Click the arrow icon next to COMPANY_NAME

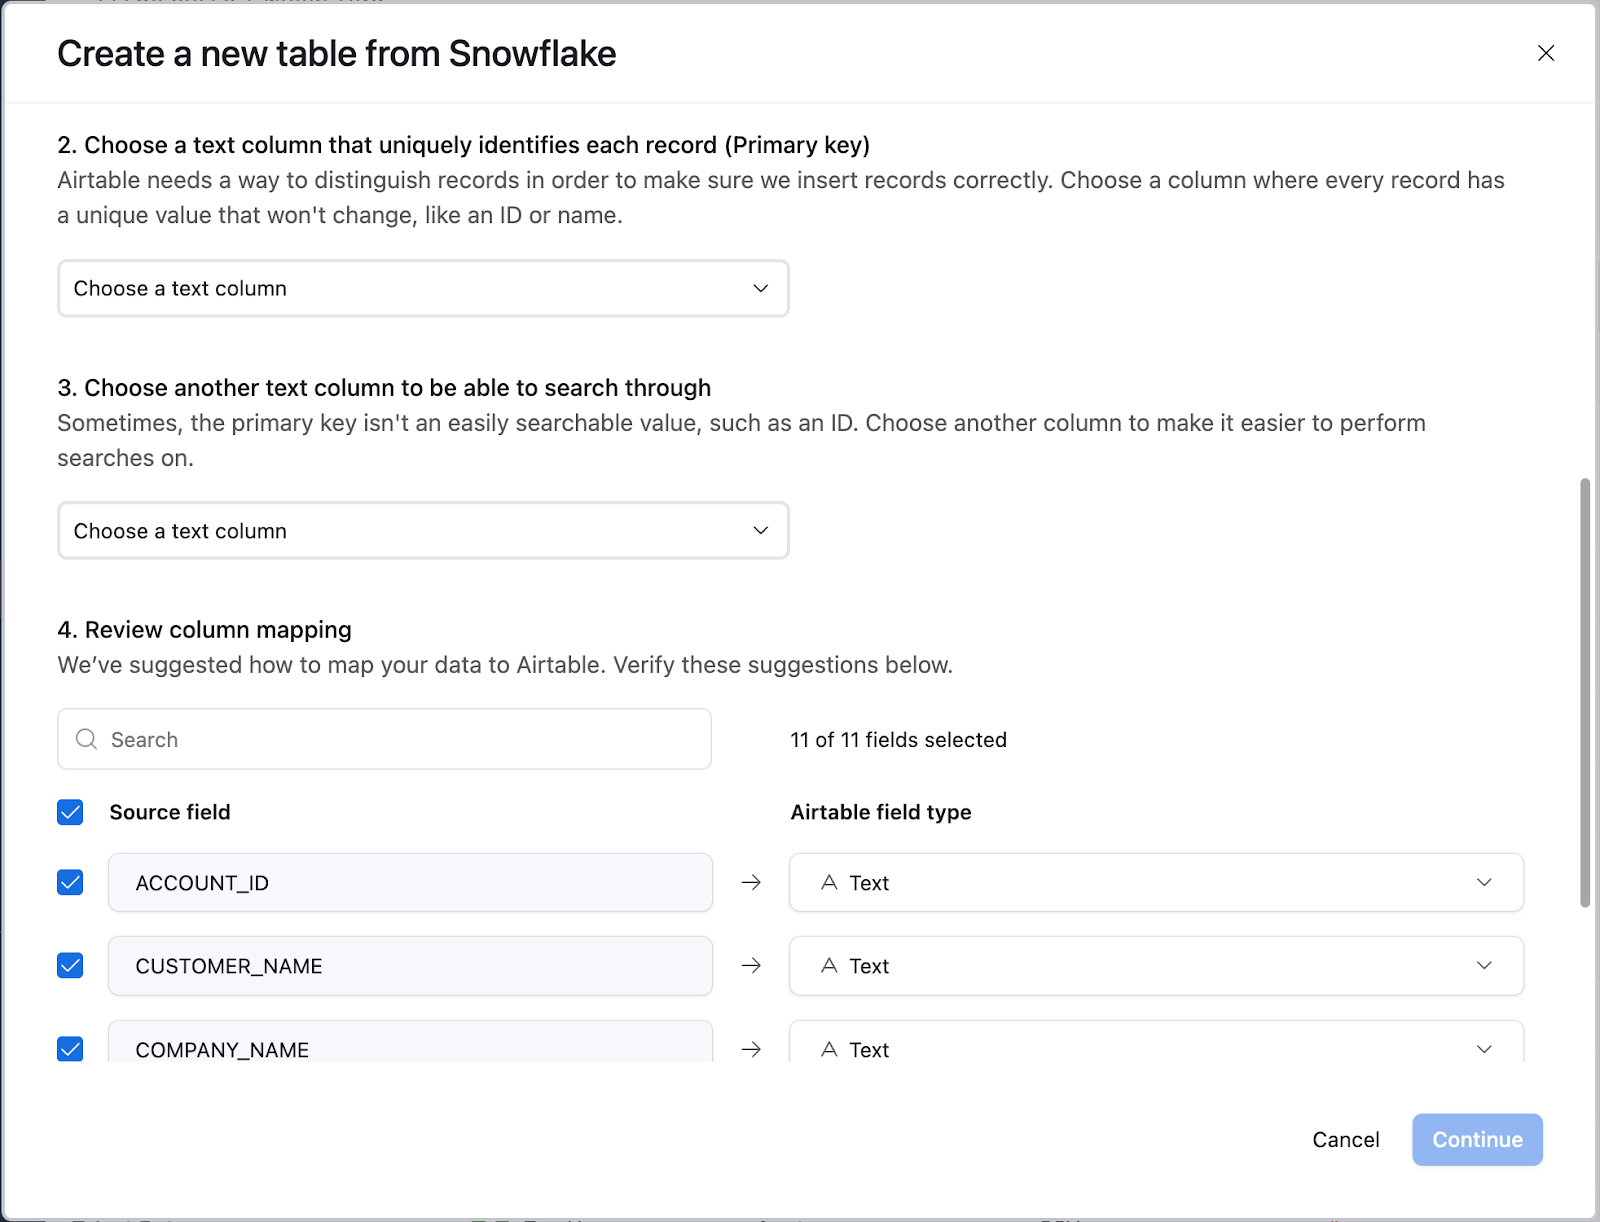[x=751, y=1049]
